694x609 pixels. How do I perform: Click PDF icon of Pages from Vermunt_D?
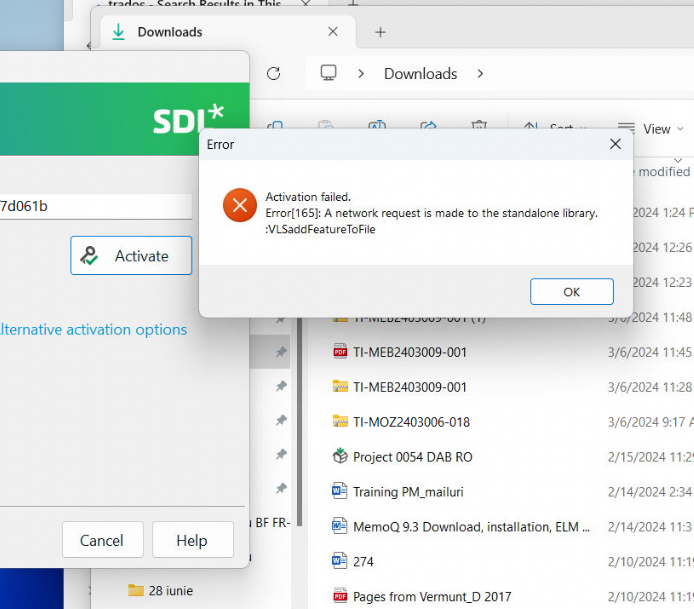click(x=340, y=596)
